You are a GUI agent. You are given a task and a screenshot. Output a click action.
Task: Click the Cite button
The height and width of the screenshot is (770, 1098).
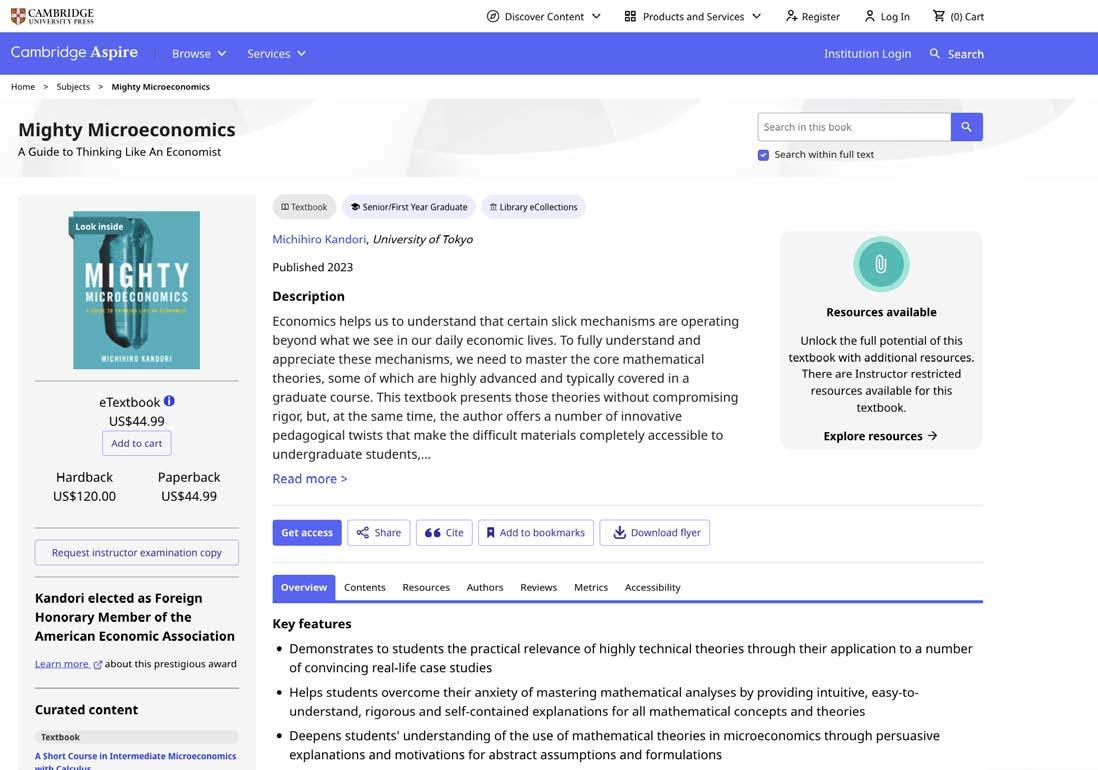coord(444,533)
